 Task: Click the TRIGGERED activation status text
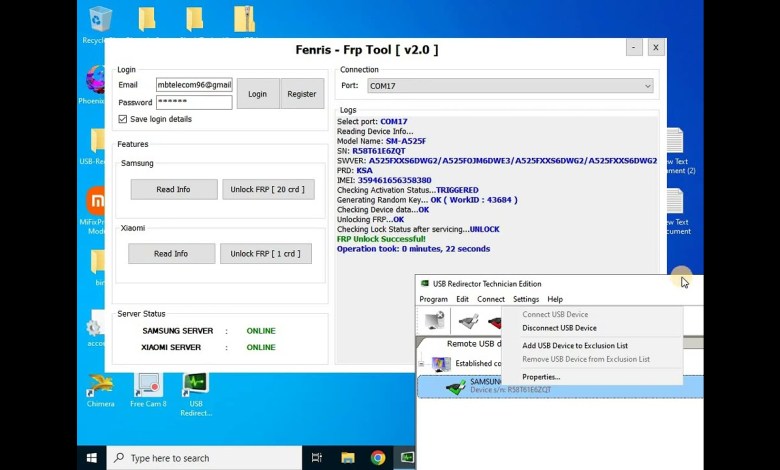[x=457, y=190]
